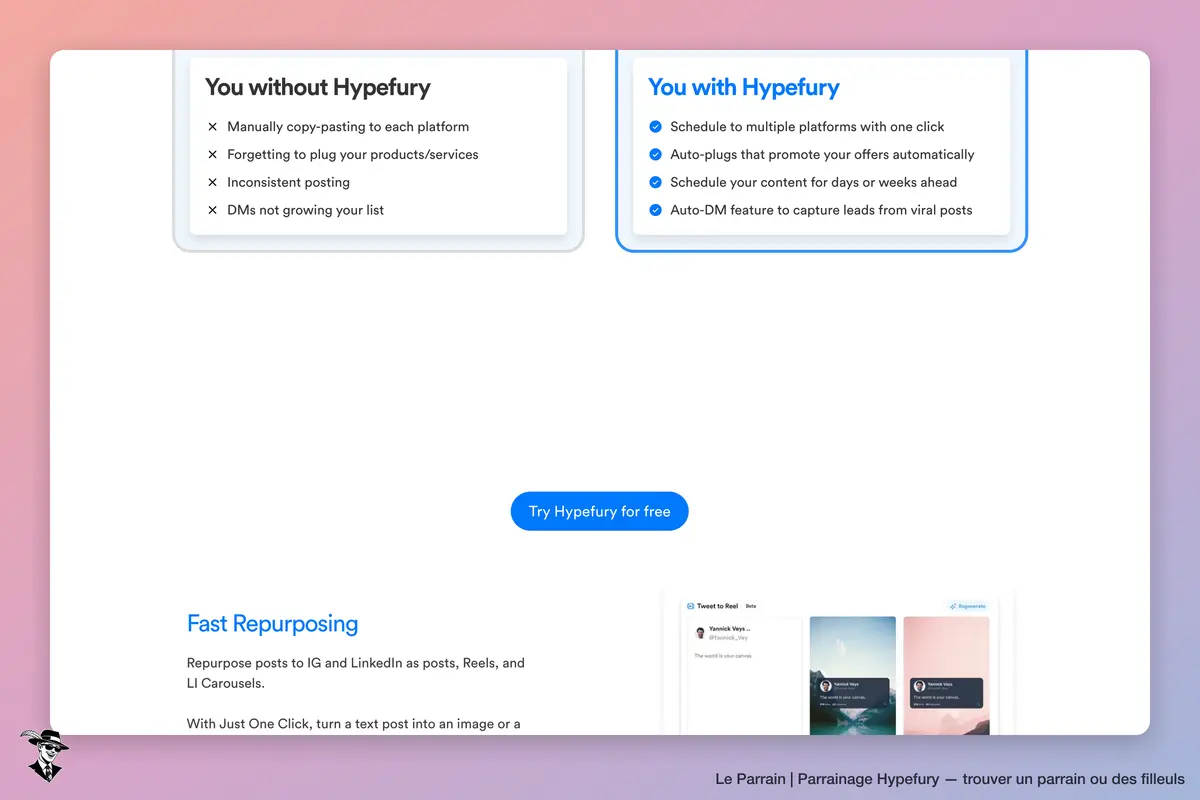Click the X beside Inconsistent posting
The width and height of the screenshot is (1200, 800).
(212, 183)
